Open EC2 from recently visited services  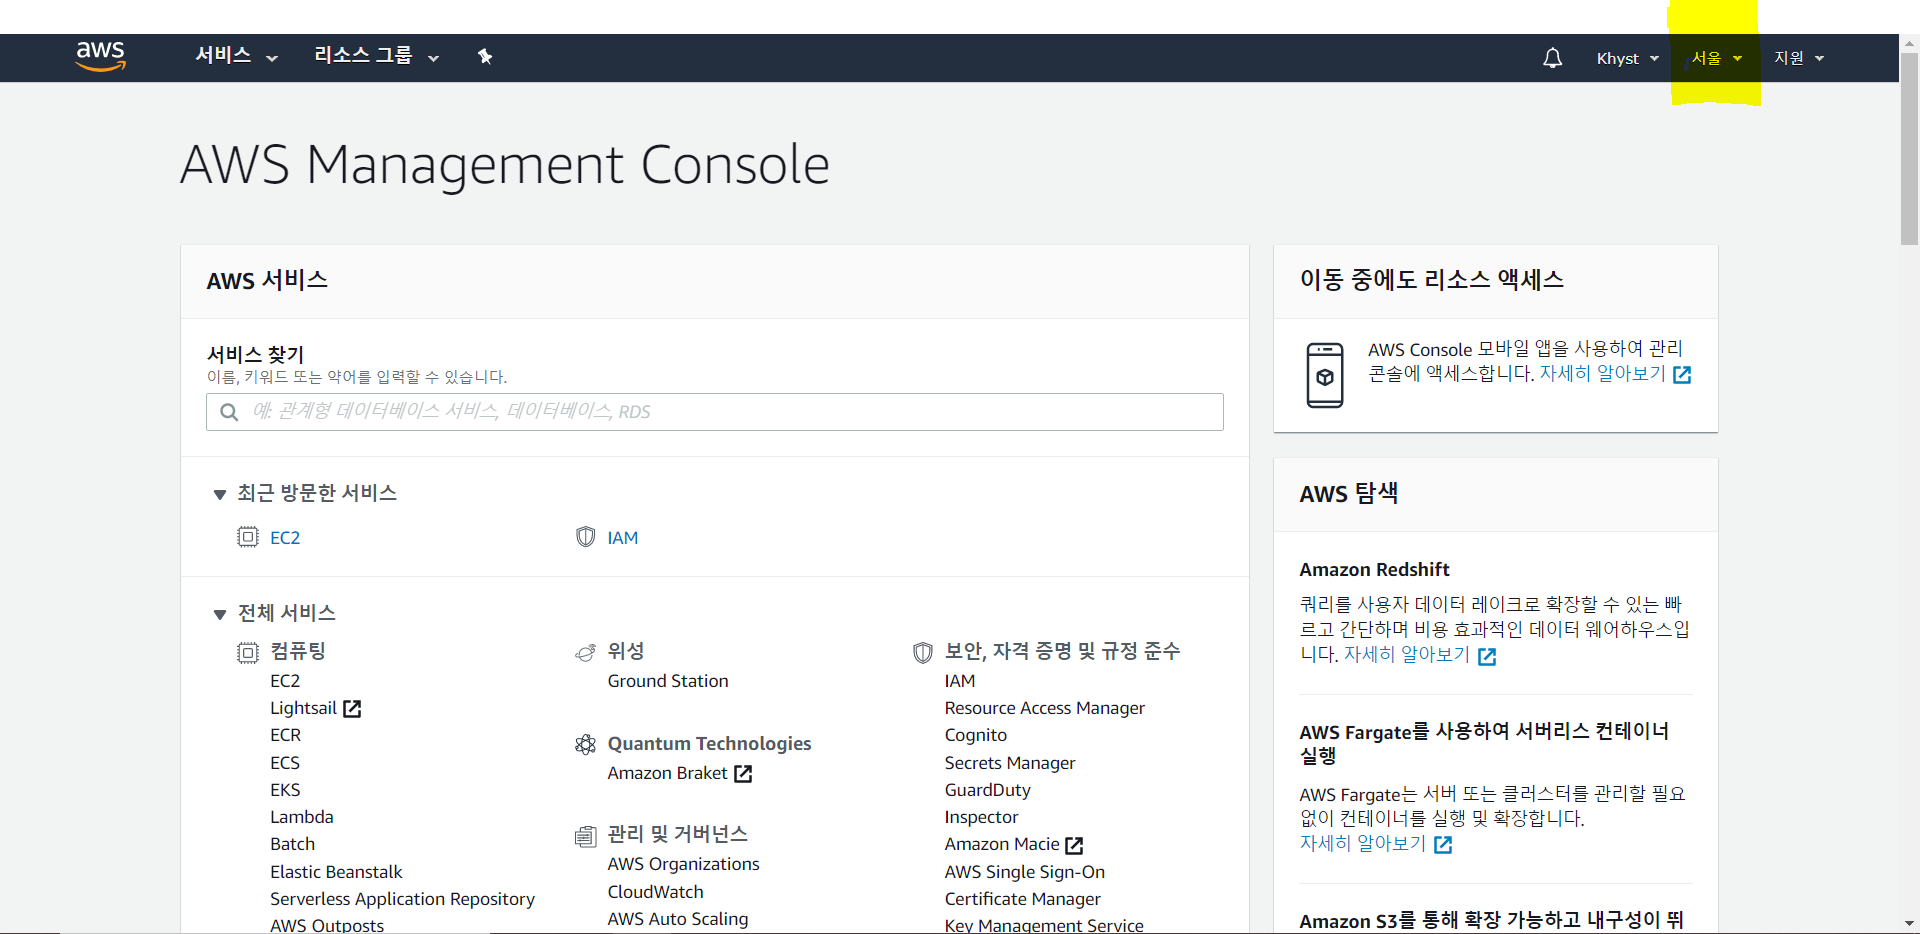coord(285,538)
